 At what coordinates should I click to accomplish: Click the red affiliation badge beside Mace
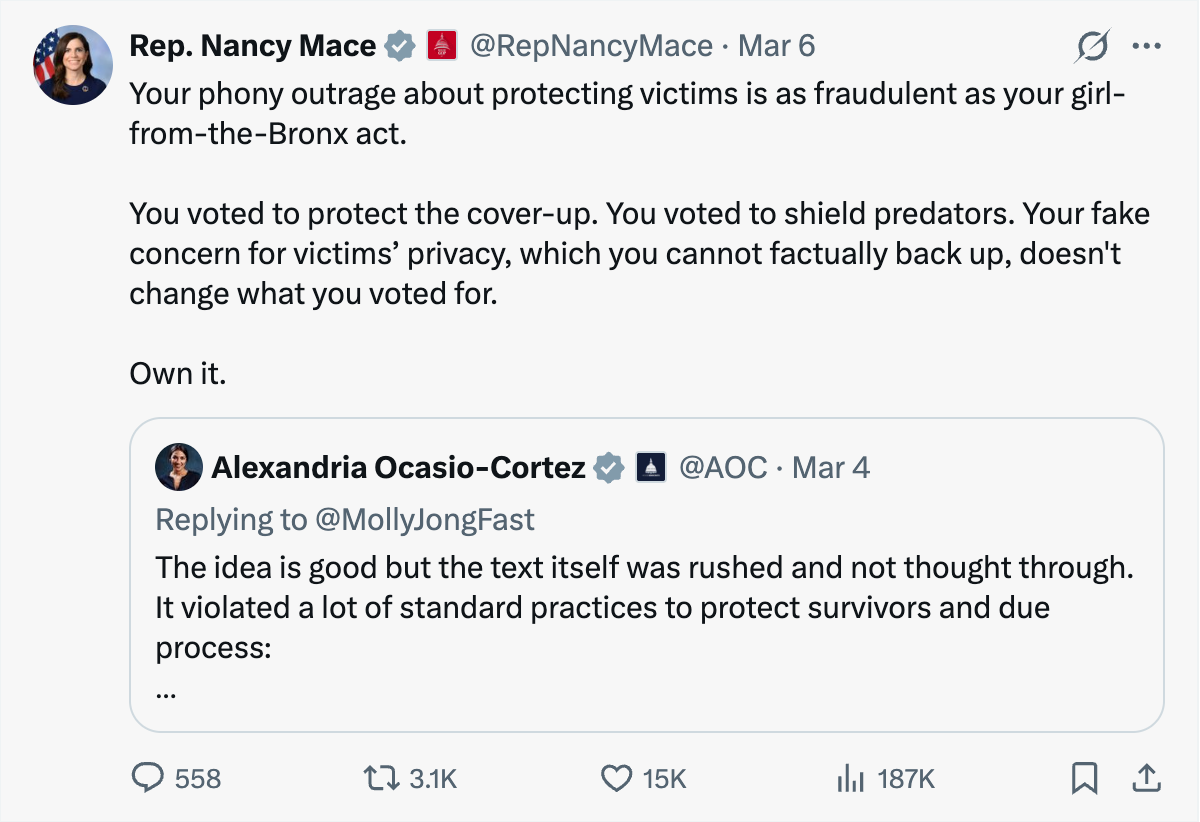click(x=441, y=46)
